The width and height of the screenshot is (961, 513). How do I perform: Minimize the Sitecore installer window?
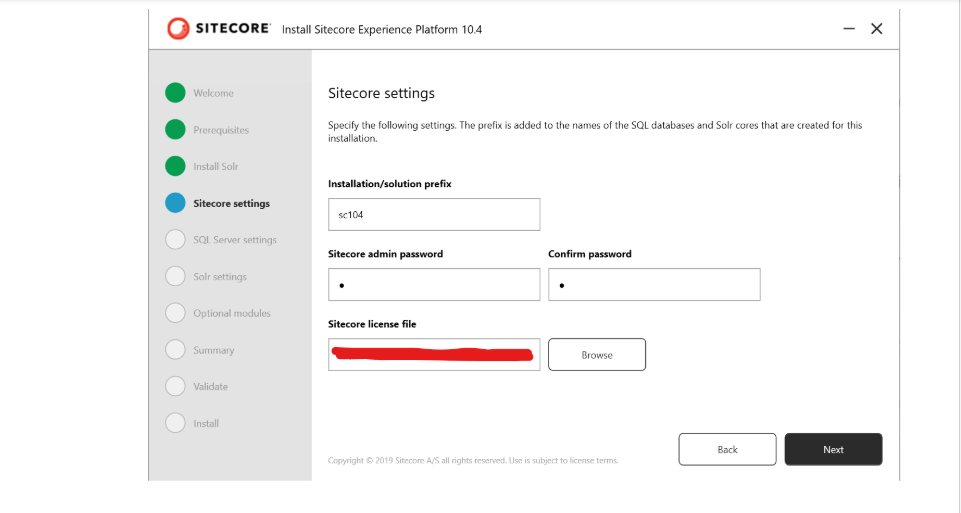pos(849,29)
